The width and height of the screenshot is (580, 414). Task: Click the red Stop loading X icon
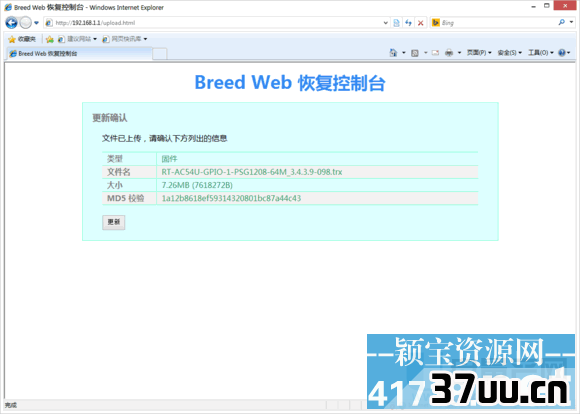pyautogui.click(x=421, y=23)
